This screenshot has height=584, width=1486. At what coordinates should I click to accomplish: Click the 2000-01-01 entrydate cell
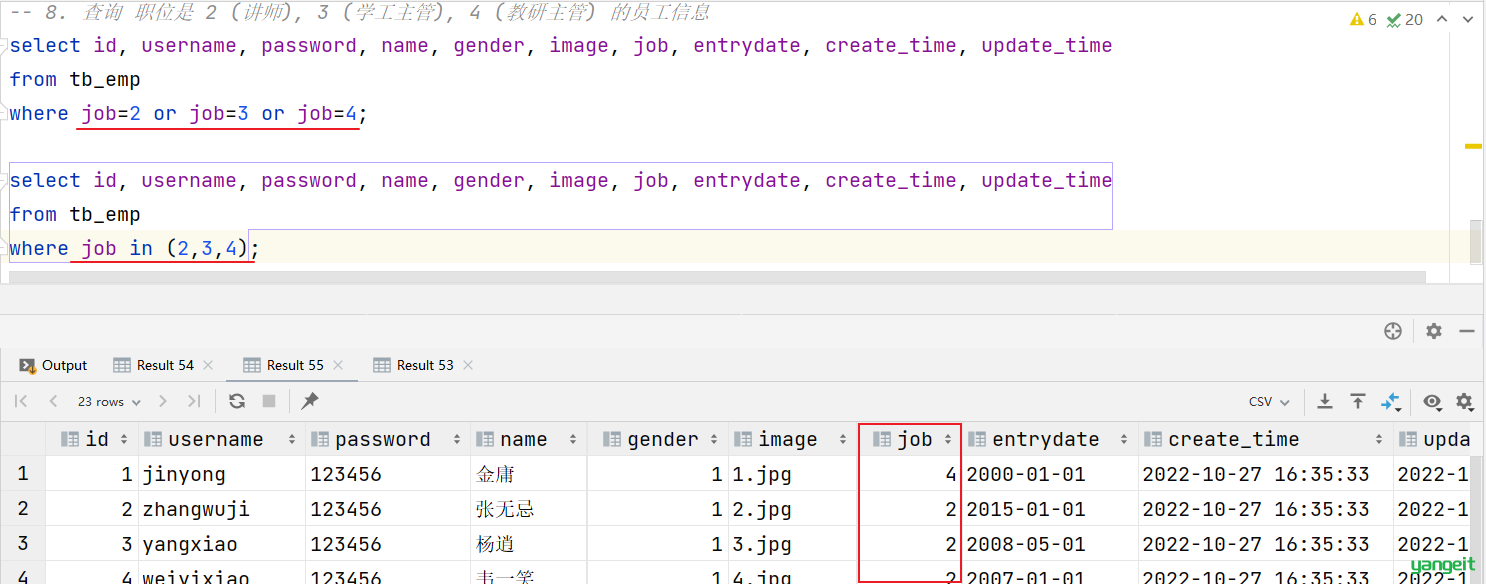click(x=1050, y=474)
